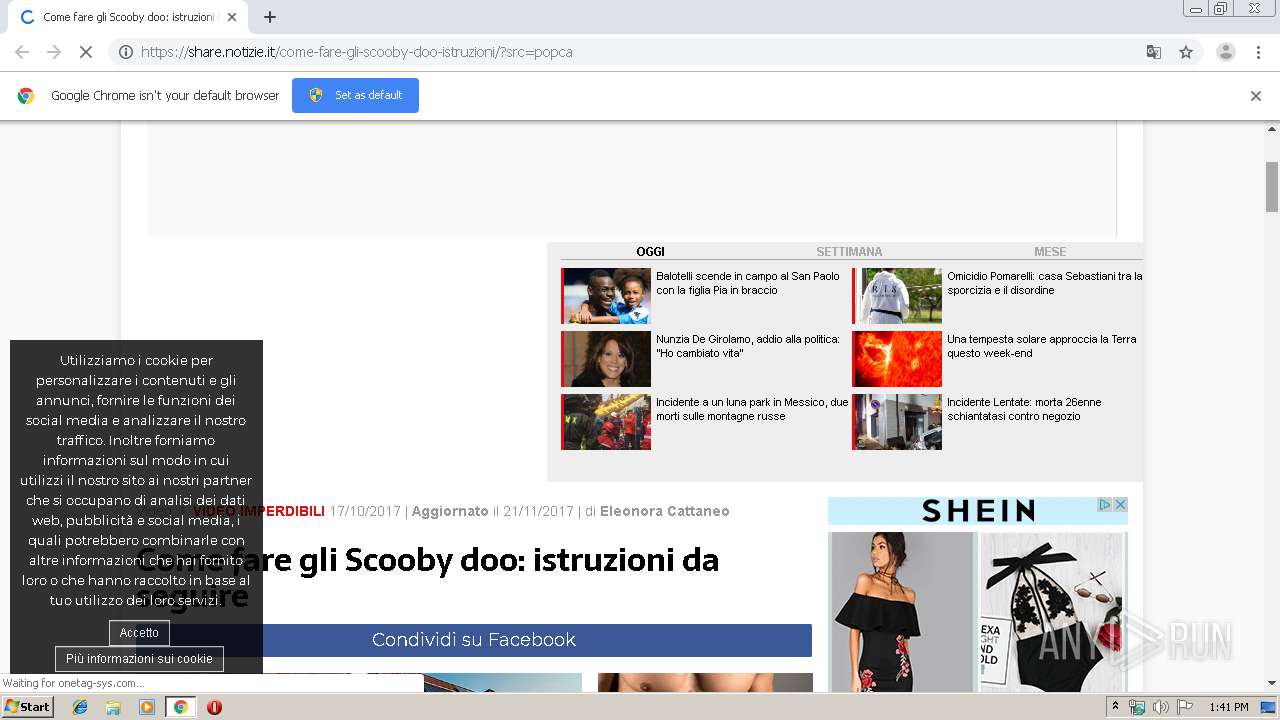Open media player taskbar icon
The height and width of the screenshot is (720, 1280).
147,707
